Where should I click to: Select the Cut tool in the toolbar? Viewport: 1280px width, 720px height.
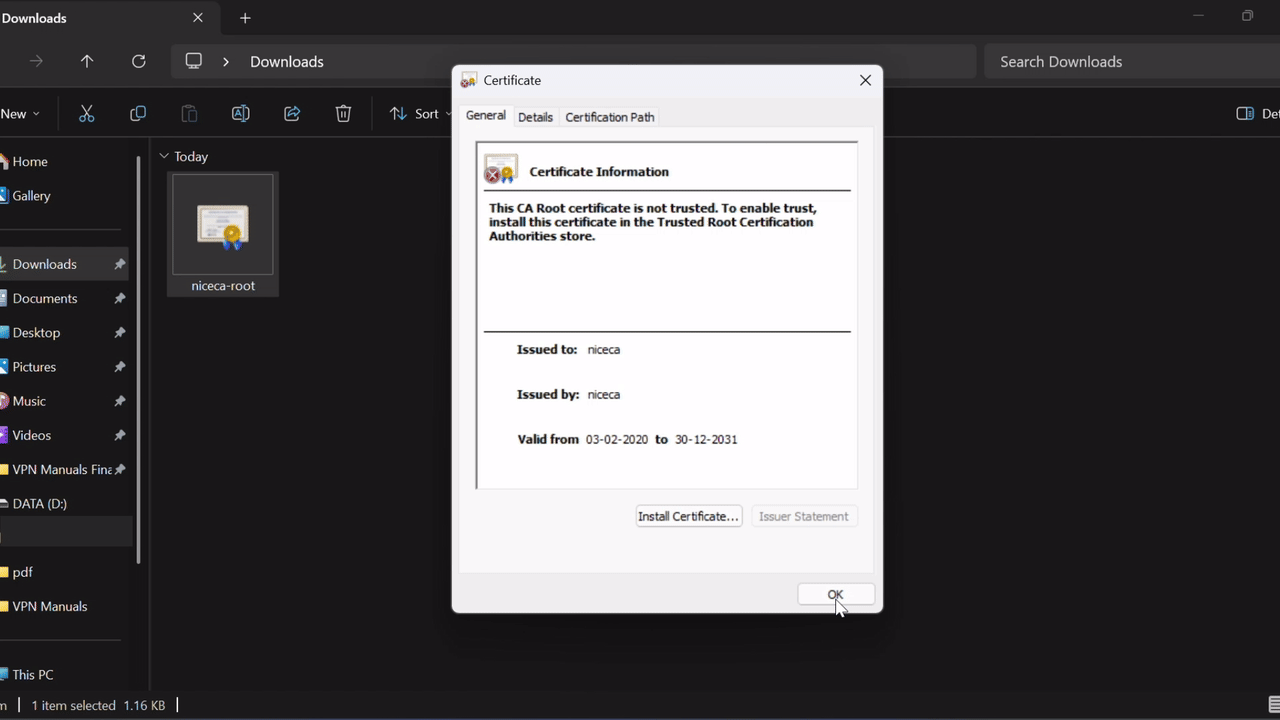click(86, 113)
